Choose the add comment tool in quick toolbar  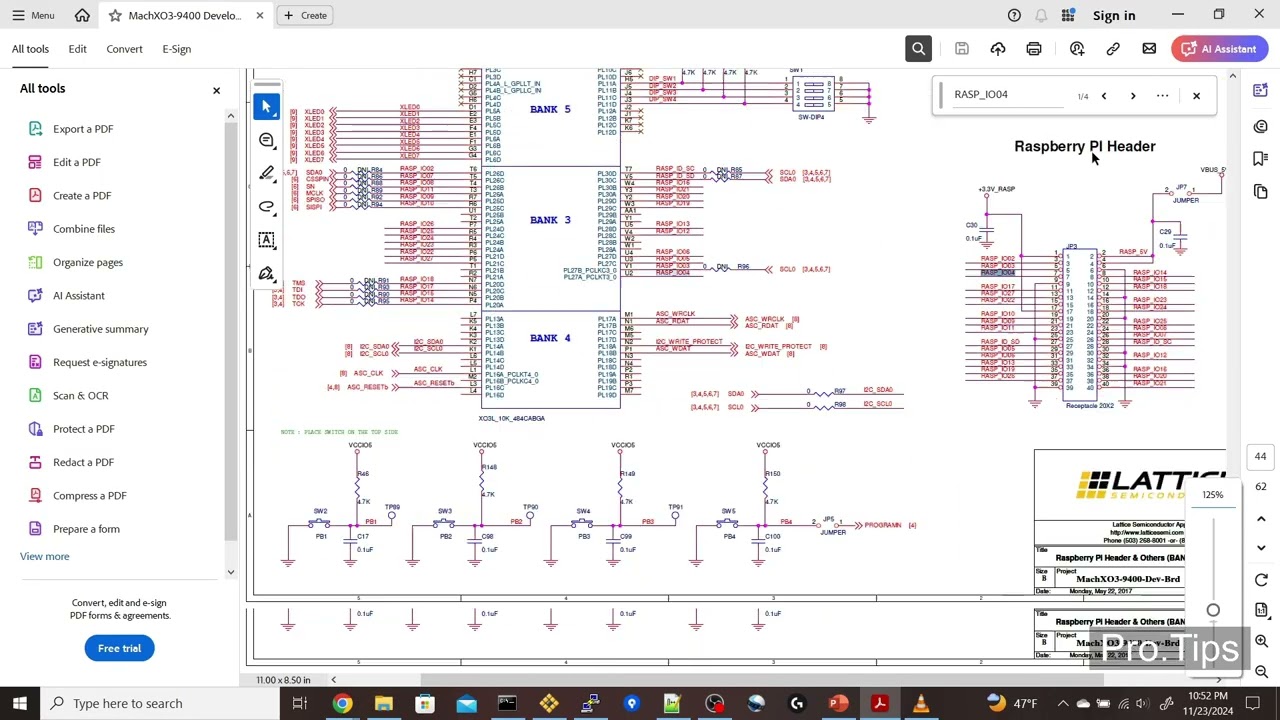[x=266, y=140]
